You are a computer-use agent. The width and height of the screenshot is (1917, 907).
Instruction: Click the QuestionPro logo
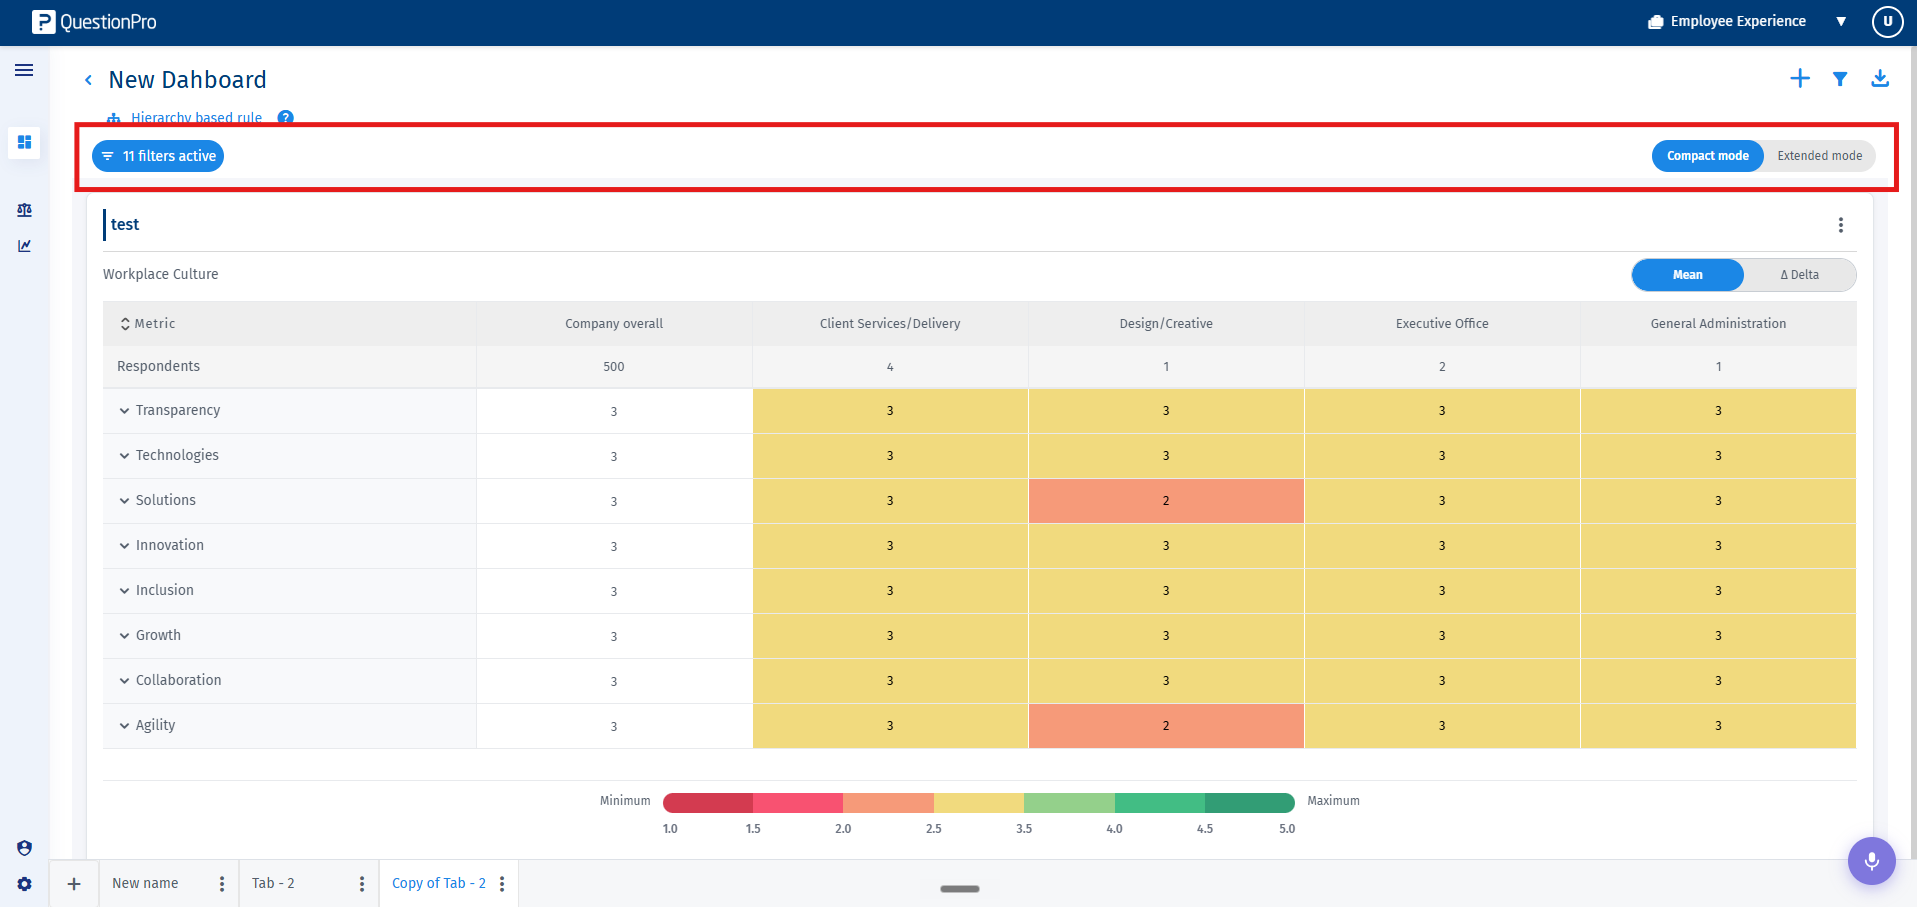pyautogui.click(x=94, y=22)
